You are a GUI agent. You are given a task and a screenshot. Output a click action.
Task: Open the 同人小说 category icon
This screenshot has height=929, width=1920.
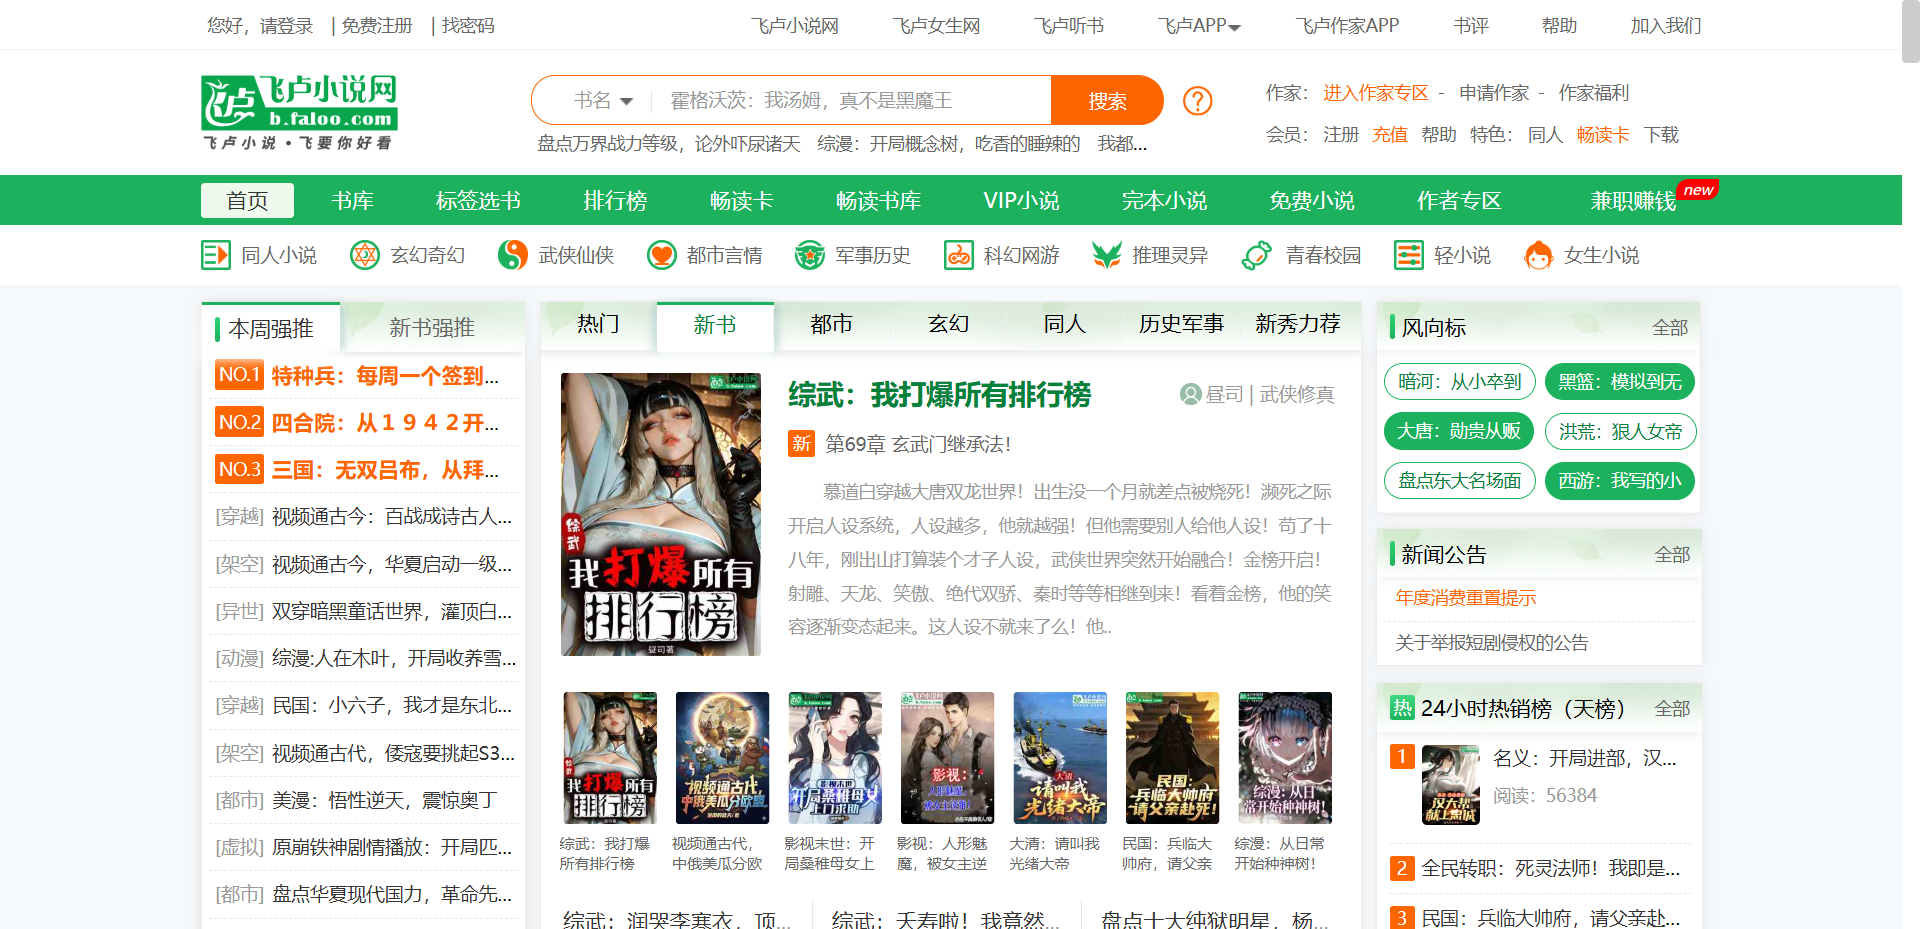click(x=215, y=255)
